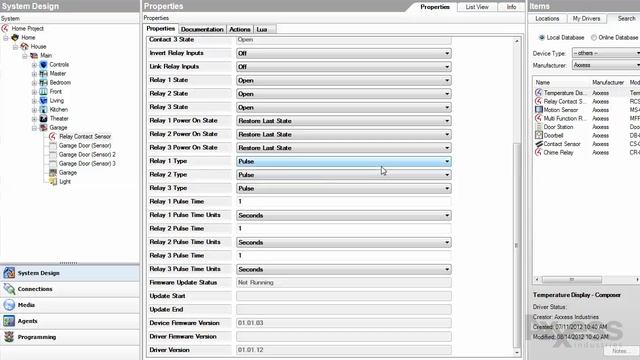Expand the Theater tree node

tap(34, 119)
